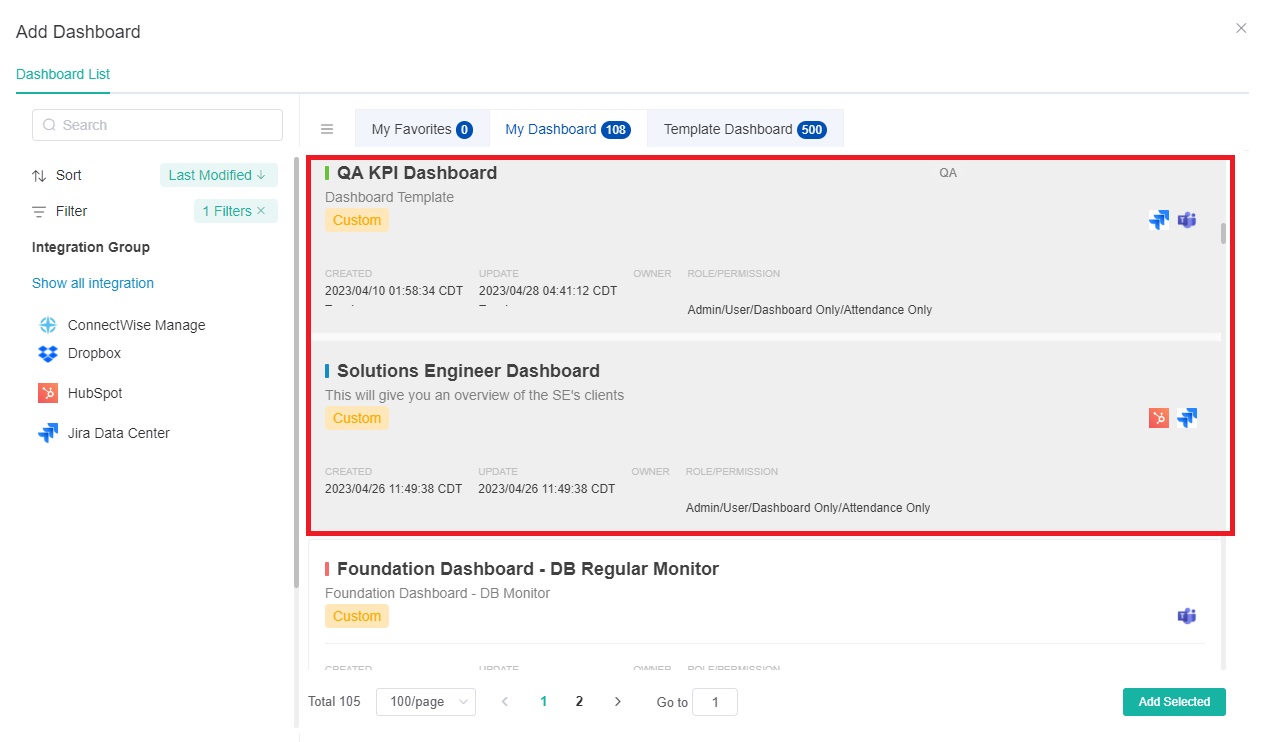This screenshot has width=1265, height=742.
Task: Click the Teams icon on Foundation Dashboard card
Action: click(x=1186, y=616)
